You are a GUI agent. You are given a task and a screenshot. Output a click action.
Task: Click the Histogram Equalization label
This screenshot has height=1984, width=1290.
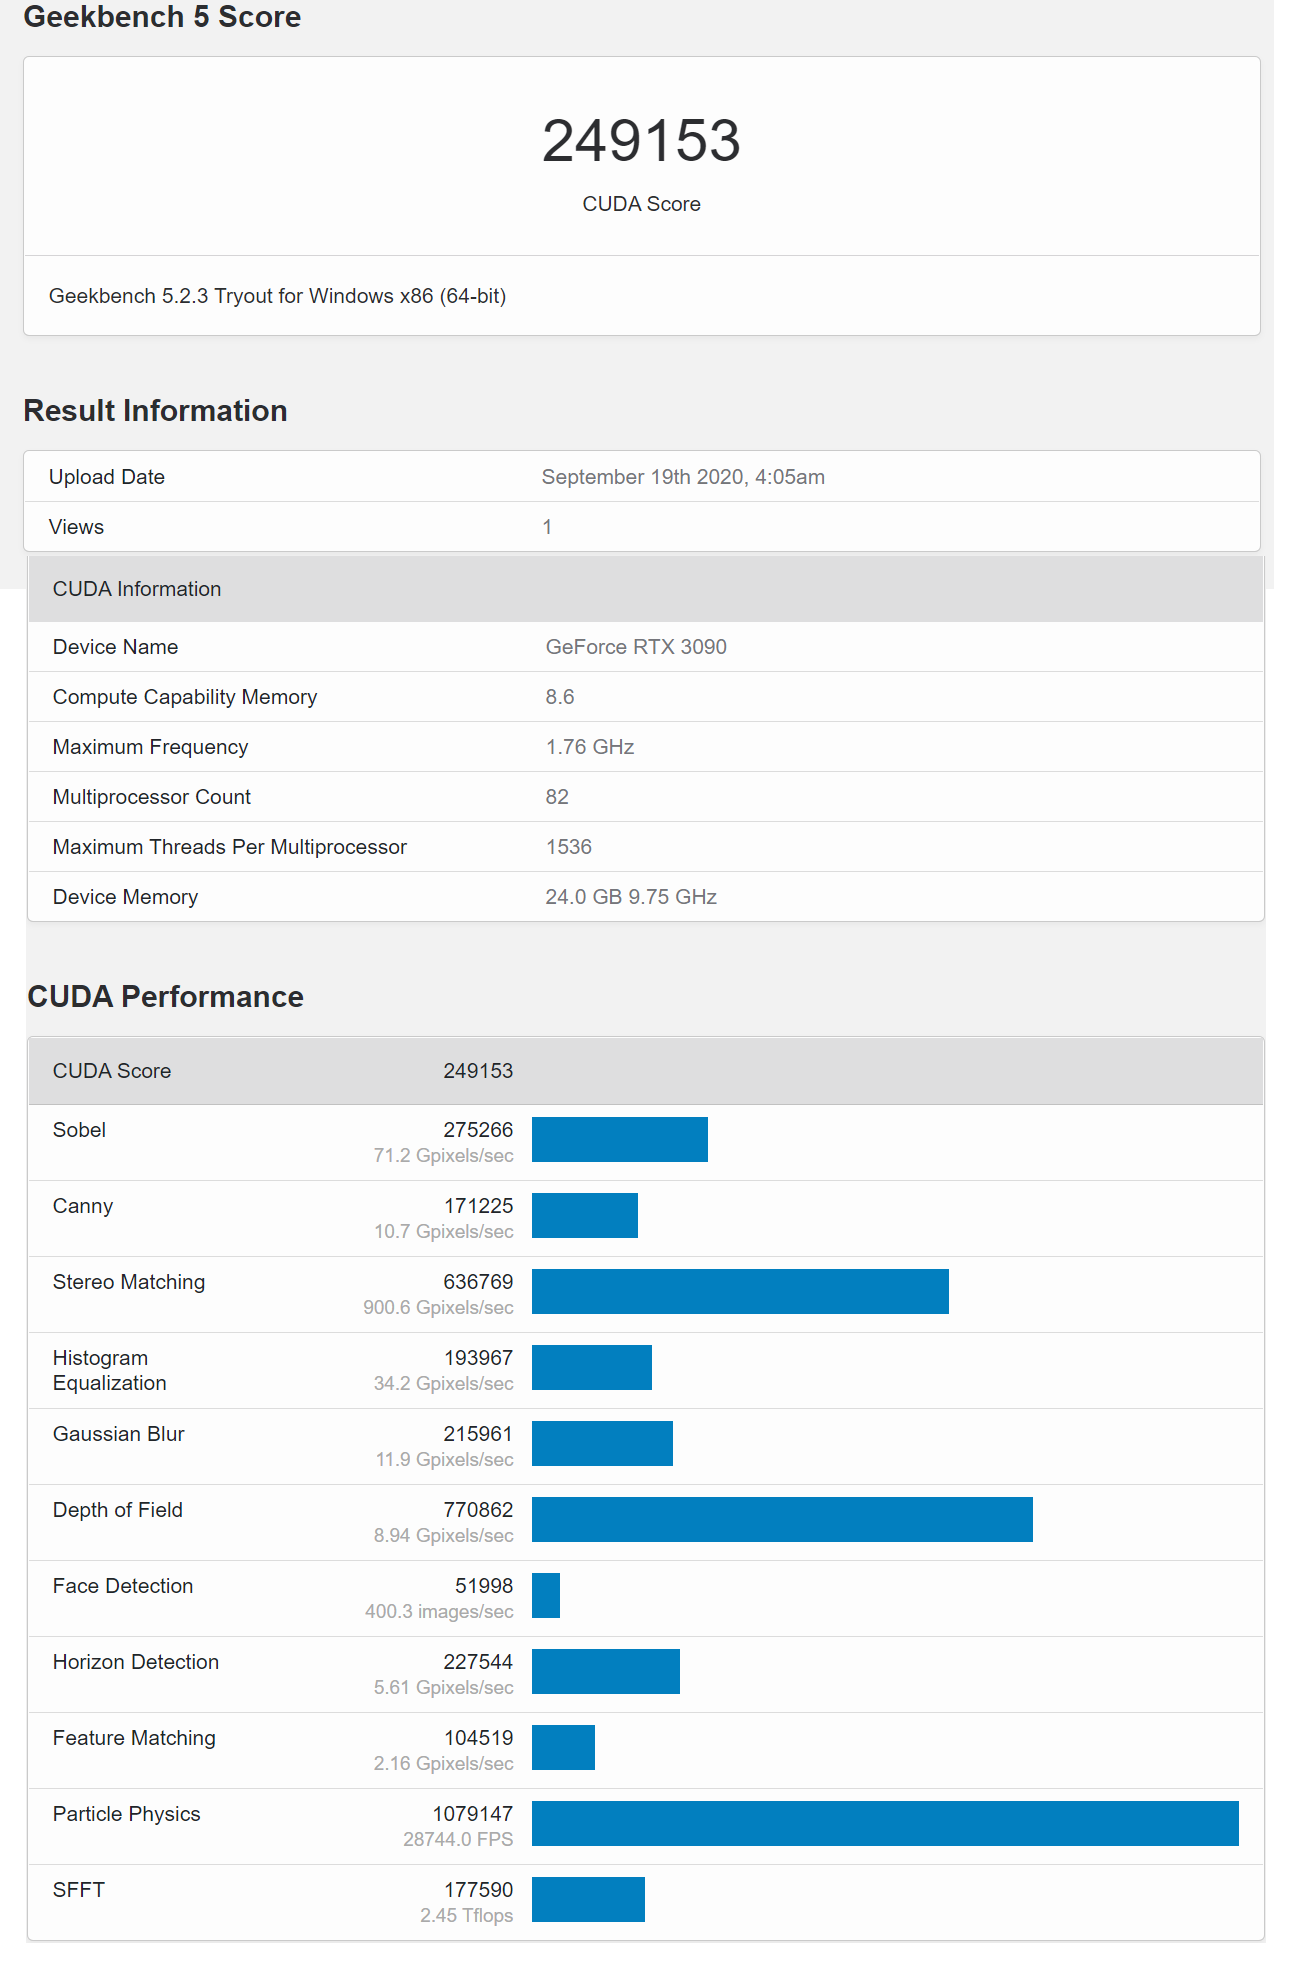(110, 1371)
